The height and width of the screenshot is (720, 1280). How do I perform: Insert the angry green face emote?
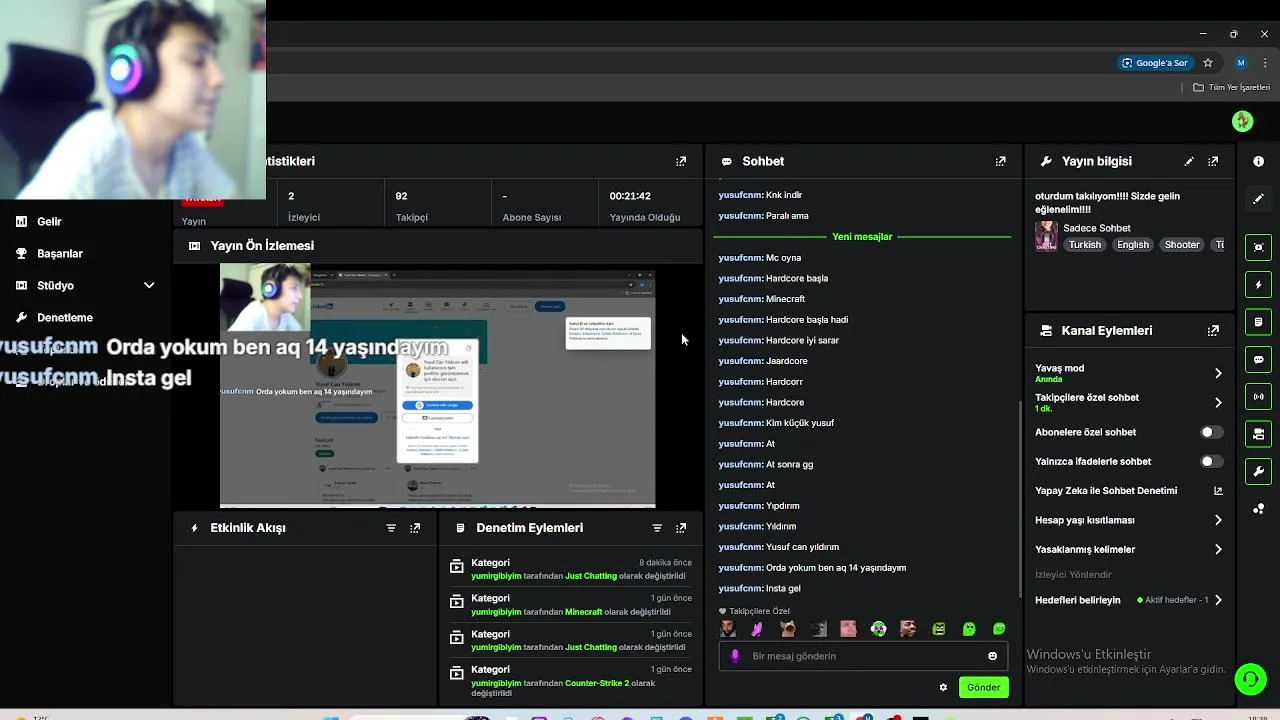[x=939, y=629]
